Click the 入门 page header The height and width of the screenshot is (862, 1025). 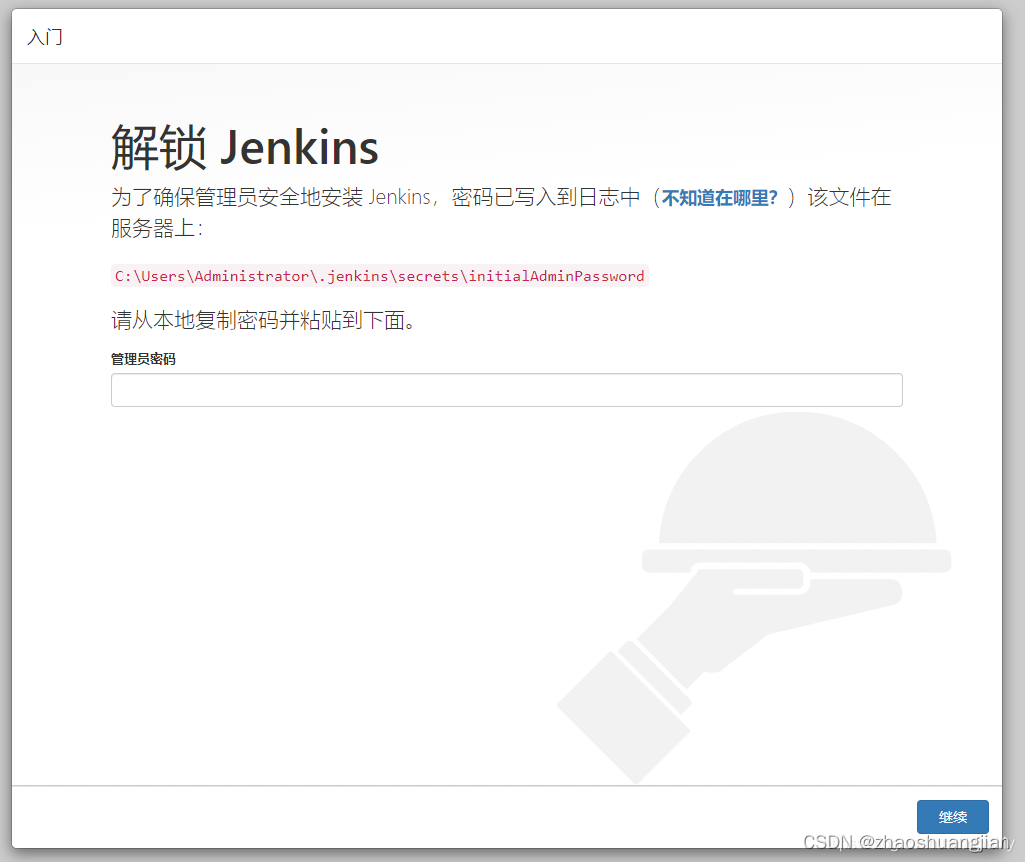pos(44,37)
